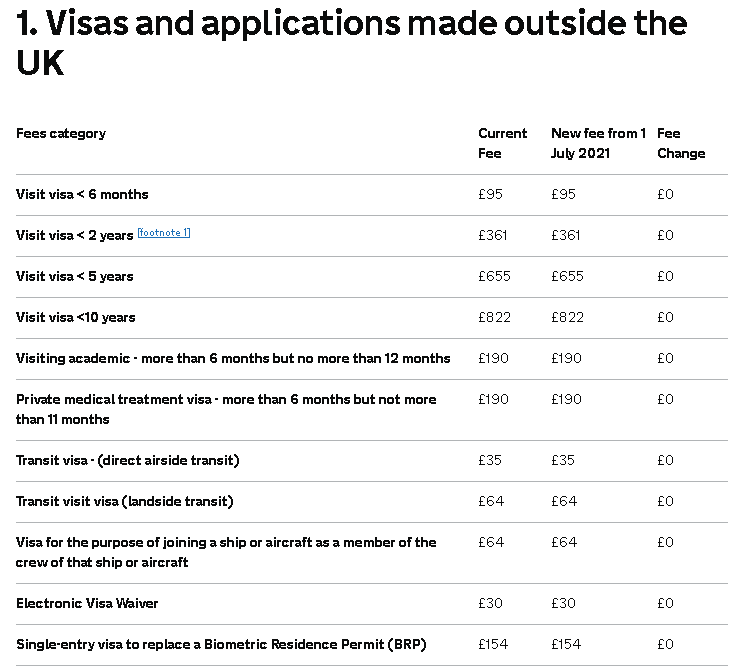Click the 'Electronic Visa Waiver' row label
The image size is (729, 667).
pyautogui.click(x=87, y=603)
